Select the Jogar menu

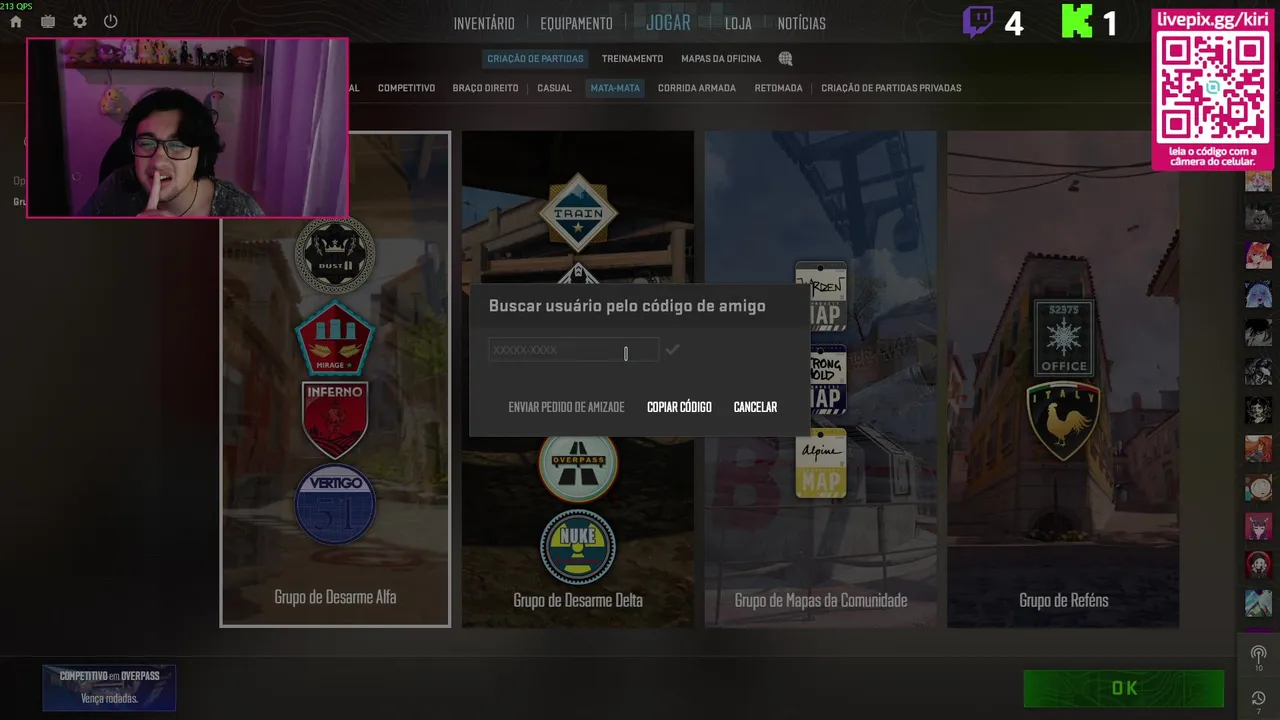[x=668, y=22]
